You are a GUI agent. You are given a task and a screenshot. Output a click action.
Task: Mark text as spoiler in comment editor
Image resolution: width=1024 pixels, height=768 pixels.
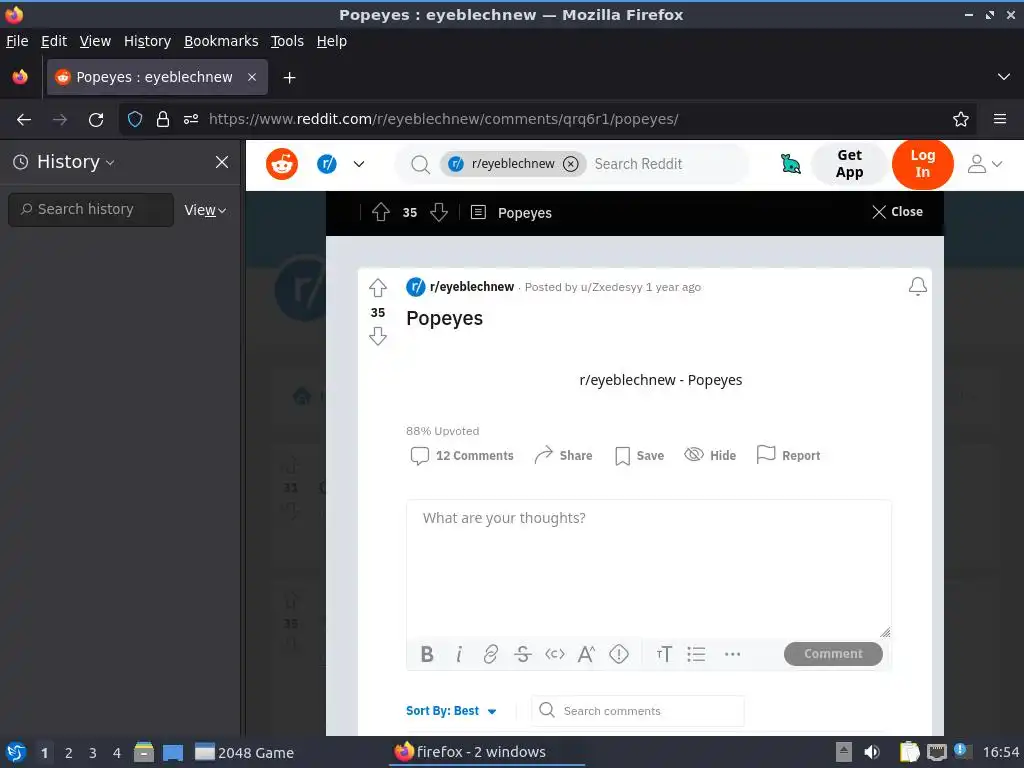tap(618, 654)
